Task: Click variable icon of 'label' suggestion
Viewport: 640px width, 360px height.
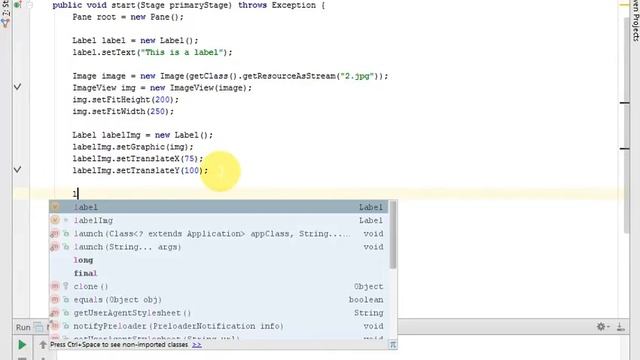Action: click(55, 207)
